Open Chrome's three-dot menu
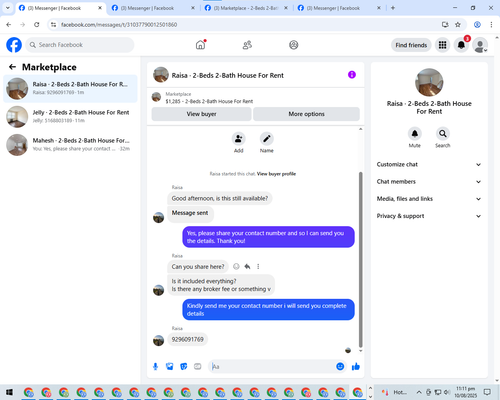 pos(491,24)
